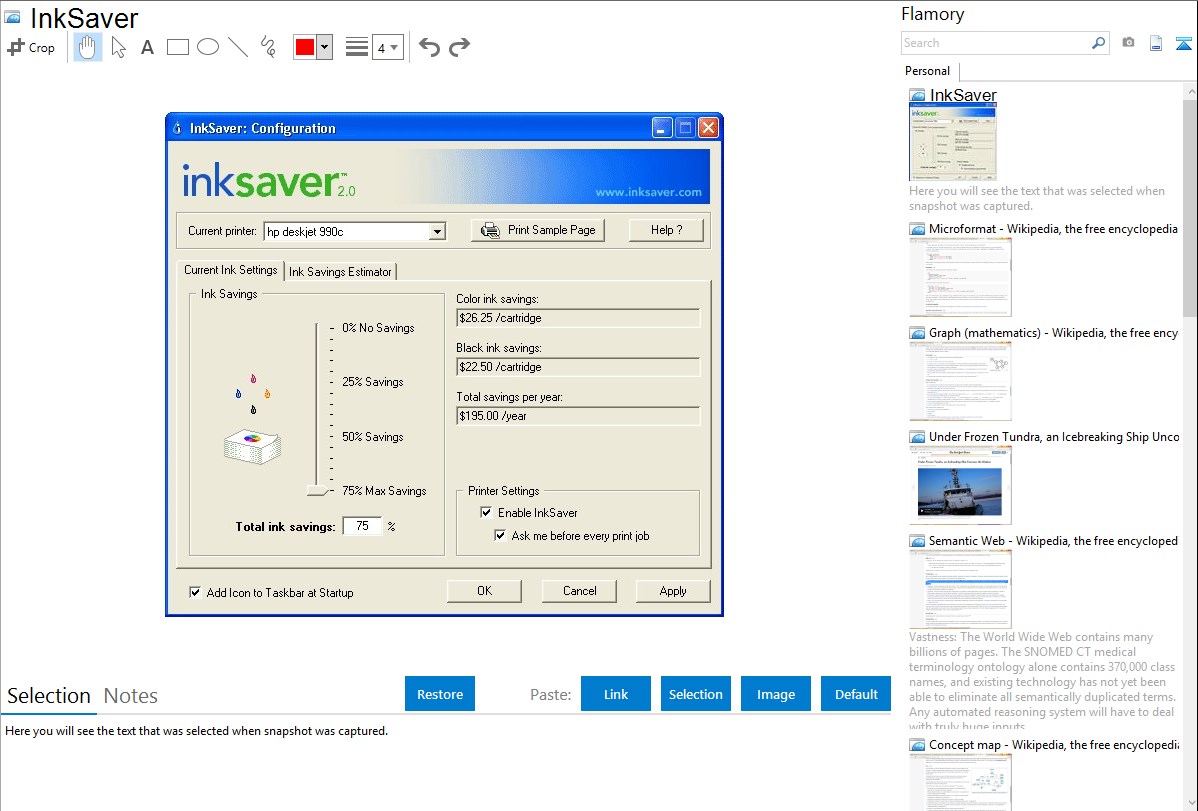The image size is (1198, 811).
Task: Open the Personal tab
Action: [x=928, y=71]
